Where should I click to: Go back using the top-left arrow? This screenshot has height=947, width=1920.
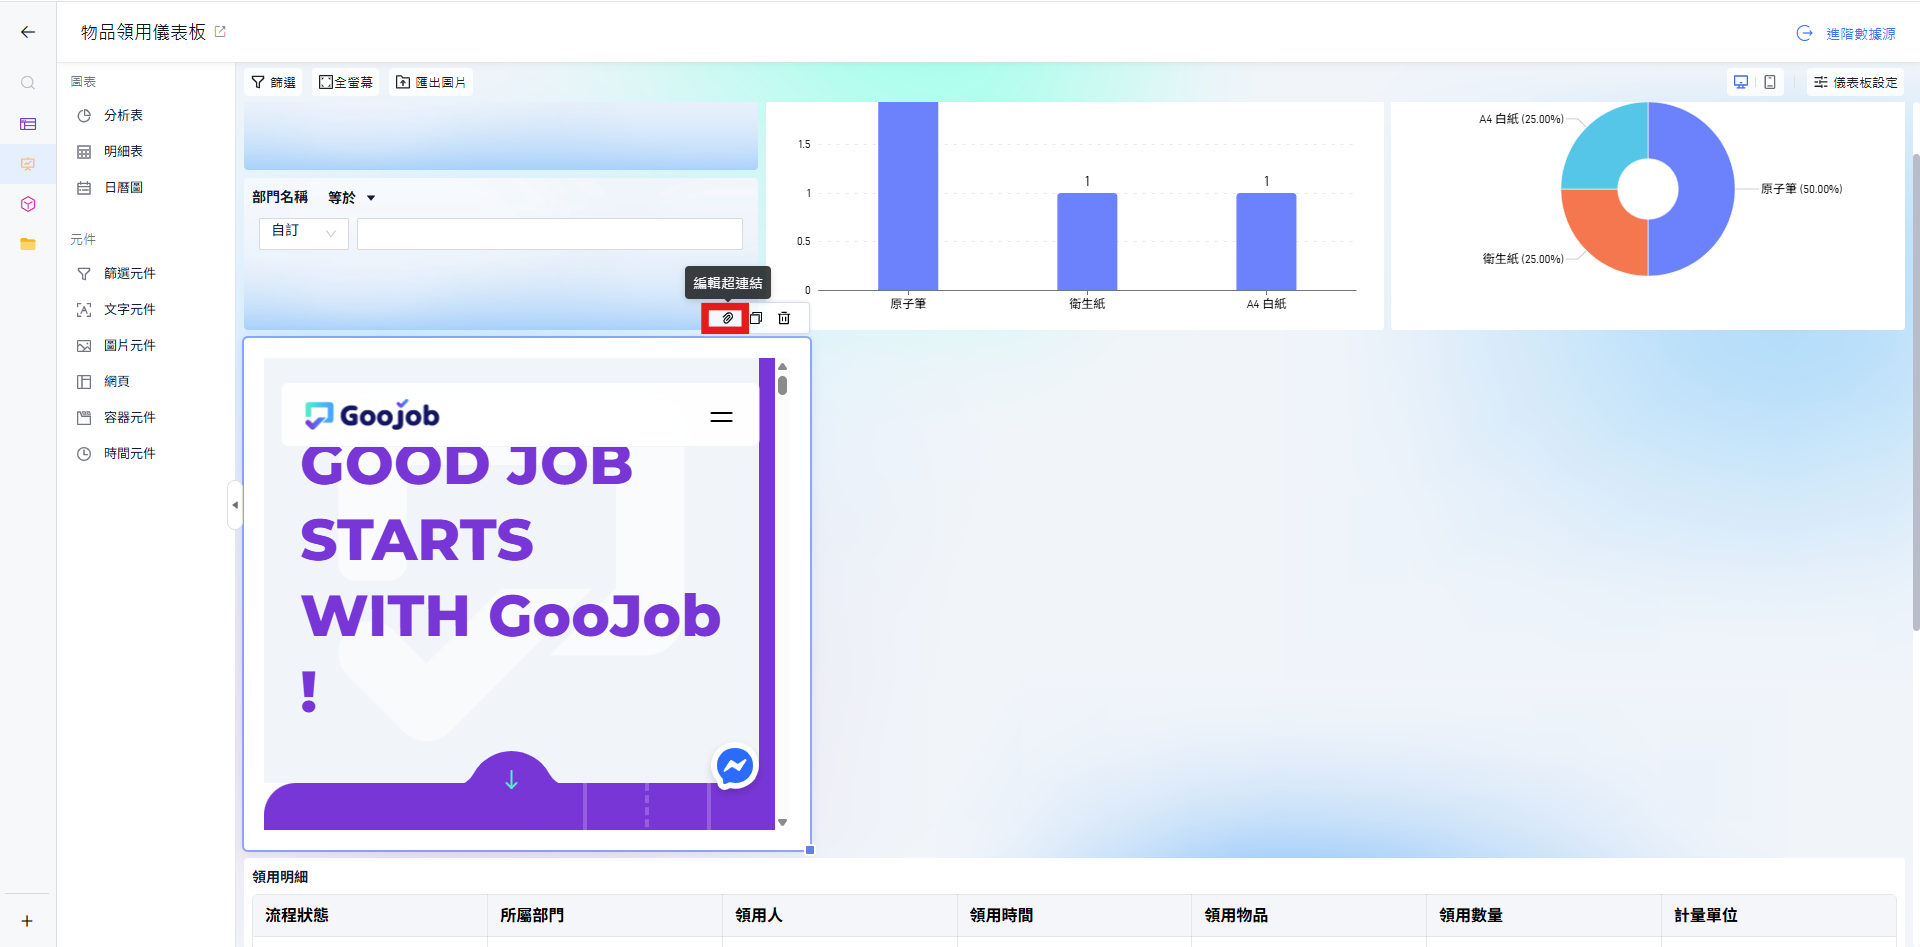[28, 32]
